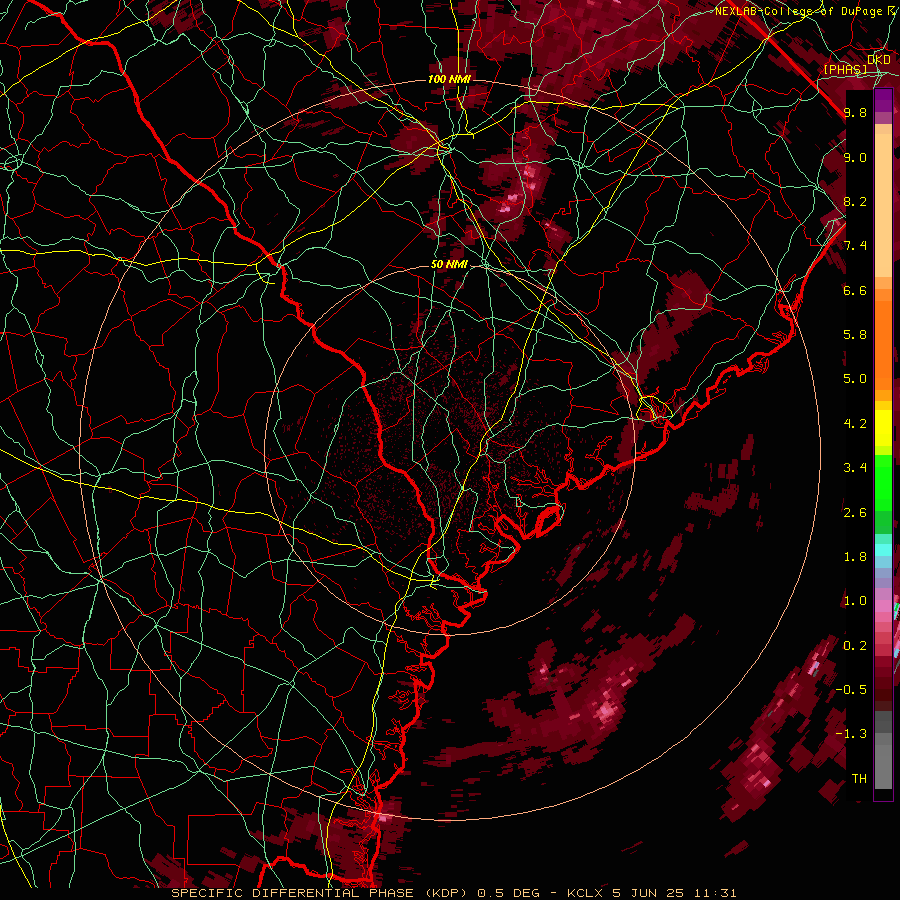This screenshot has width=900, height=900.
Task: Click the '1.8' scale value
Action: (x=855, y=557)
